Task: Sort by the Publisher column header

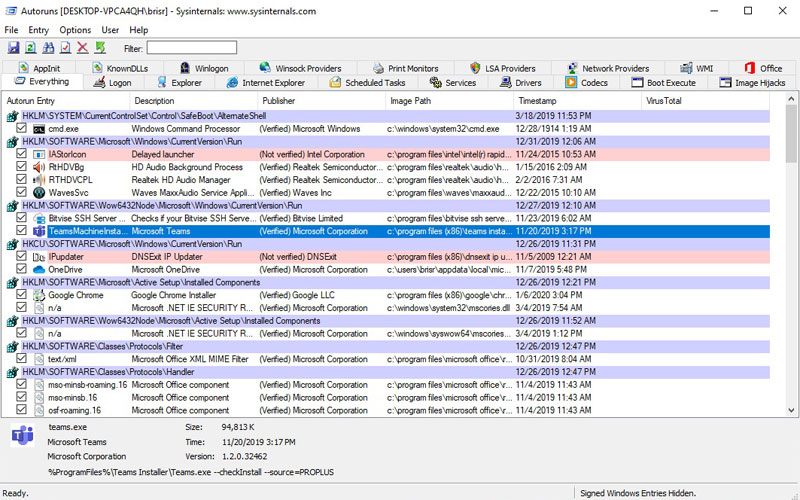Action: 321,101
